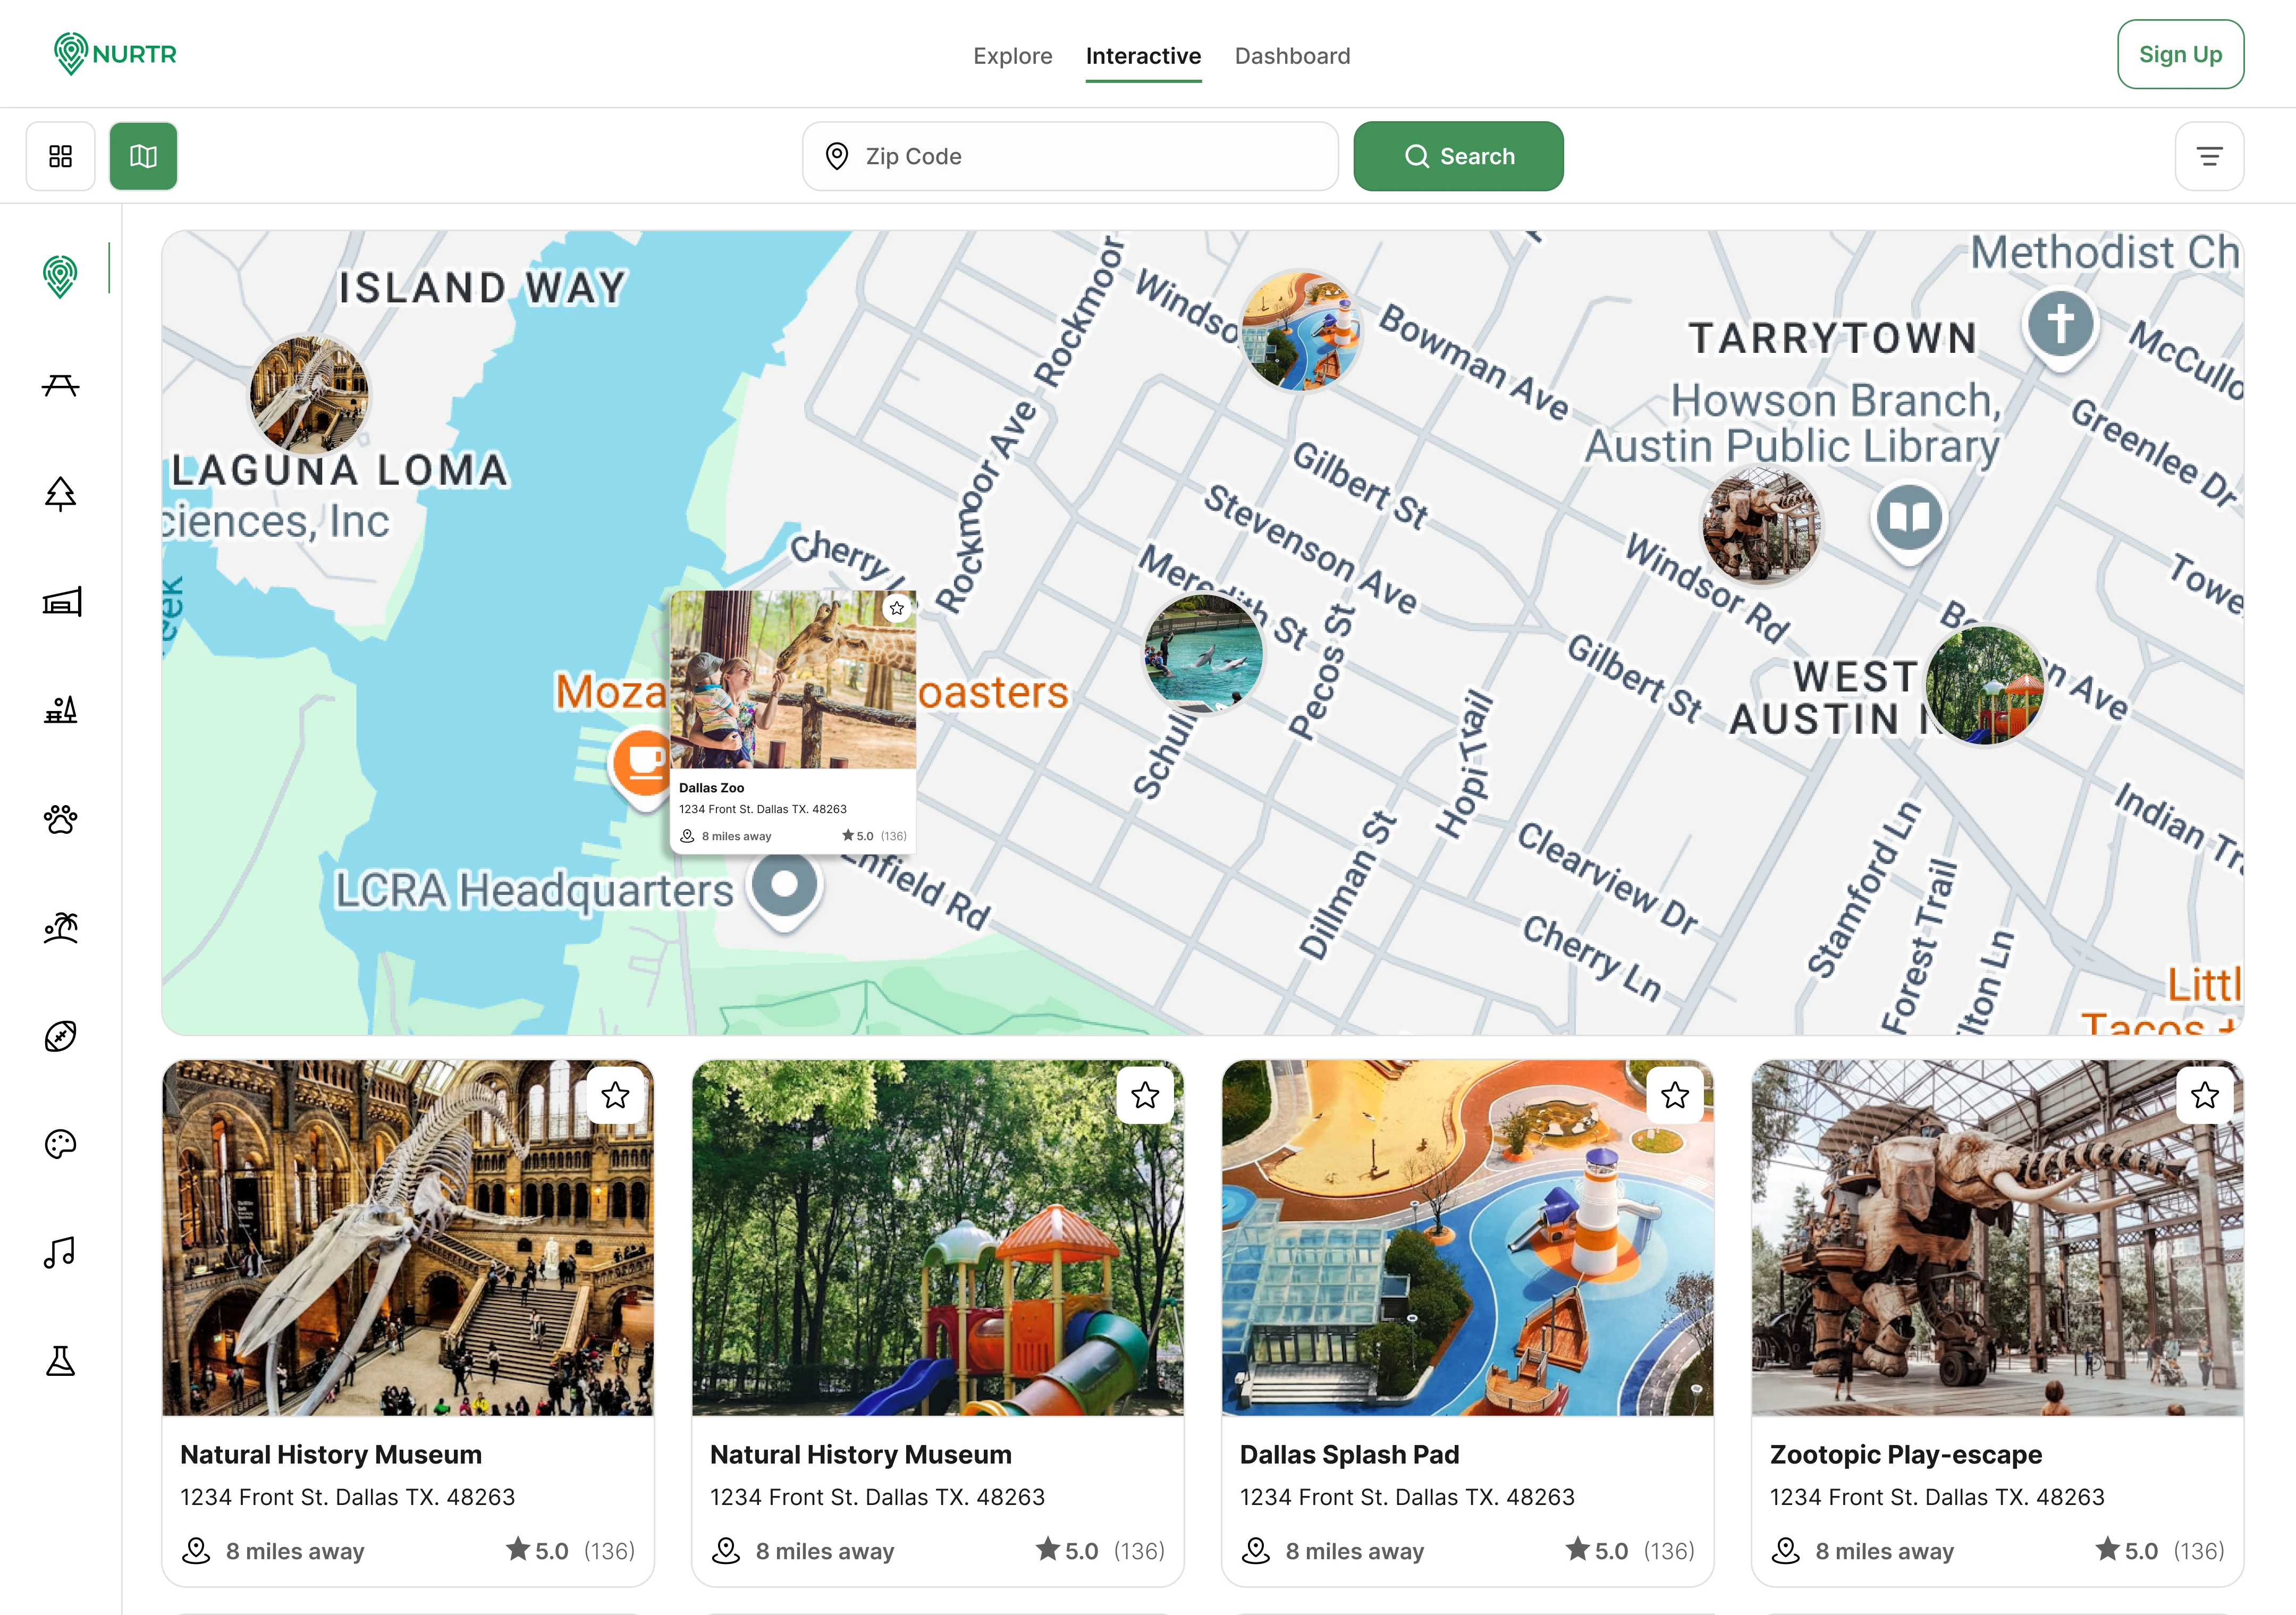Open the paw print animals category
2296x1615 pixels.
click(60, 819)
